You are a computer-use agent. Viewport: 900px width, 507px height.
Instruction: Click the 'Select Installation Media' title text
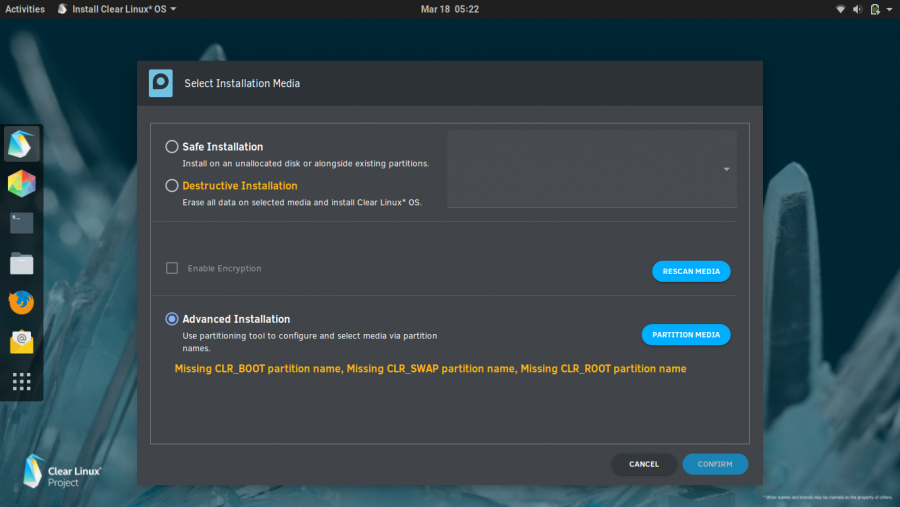point(242,83)
